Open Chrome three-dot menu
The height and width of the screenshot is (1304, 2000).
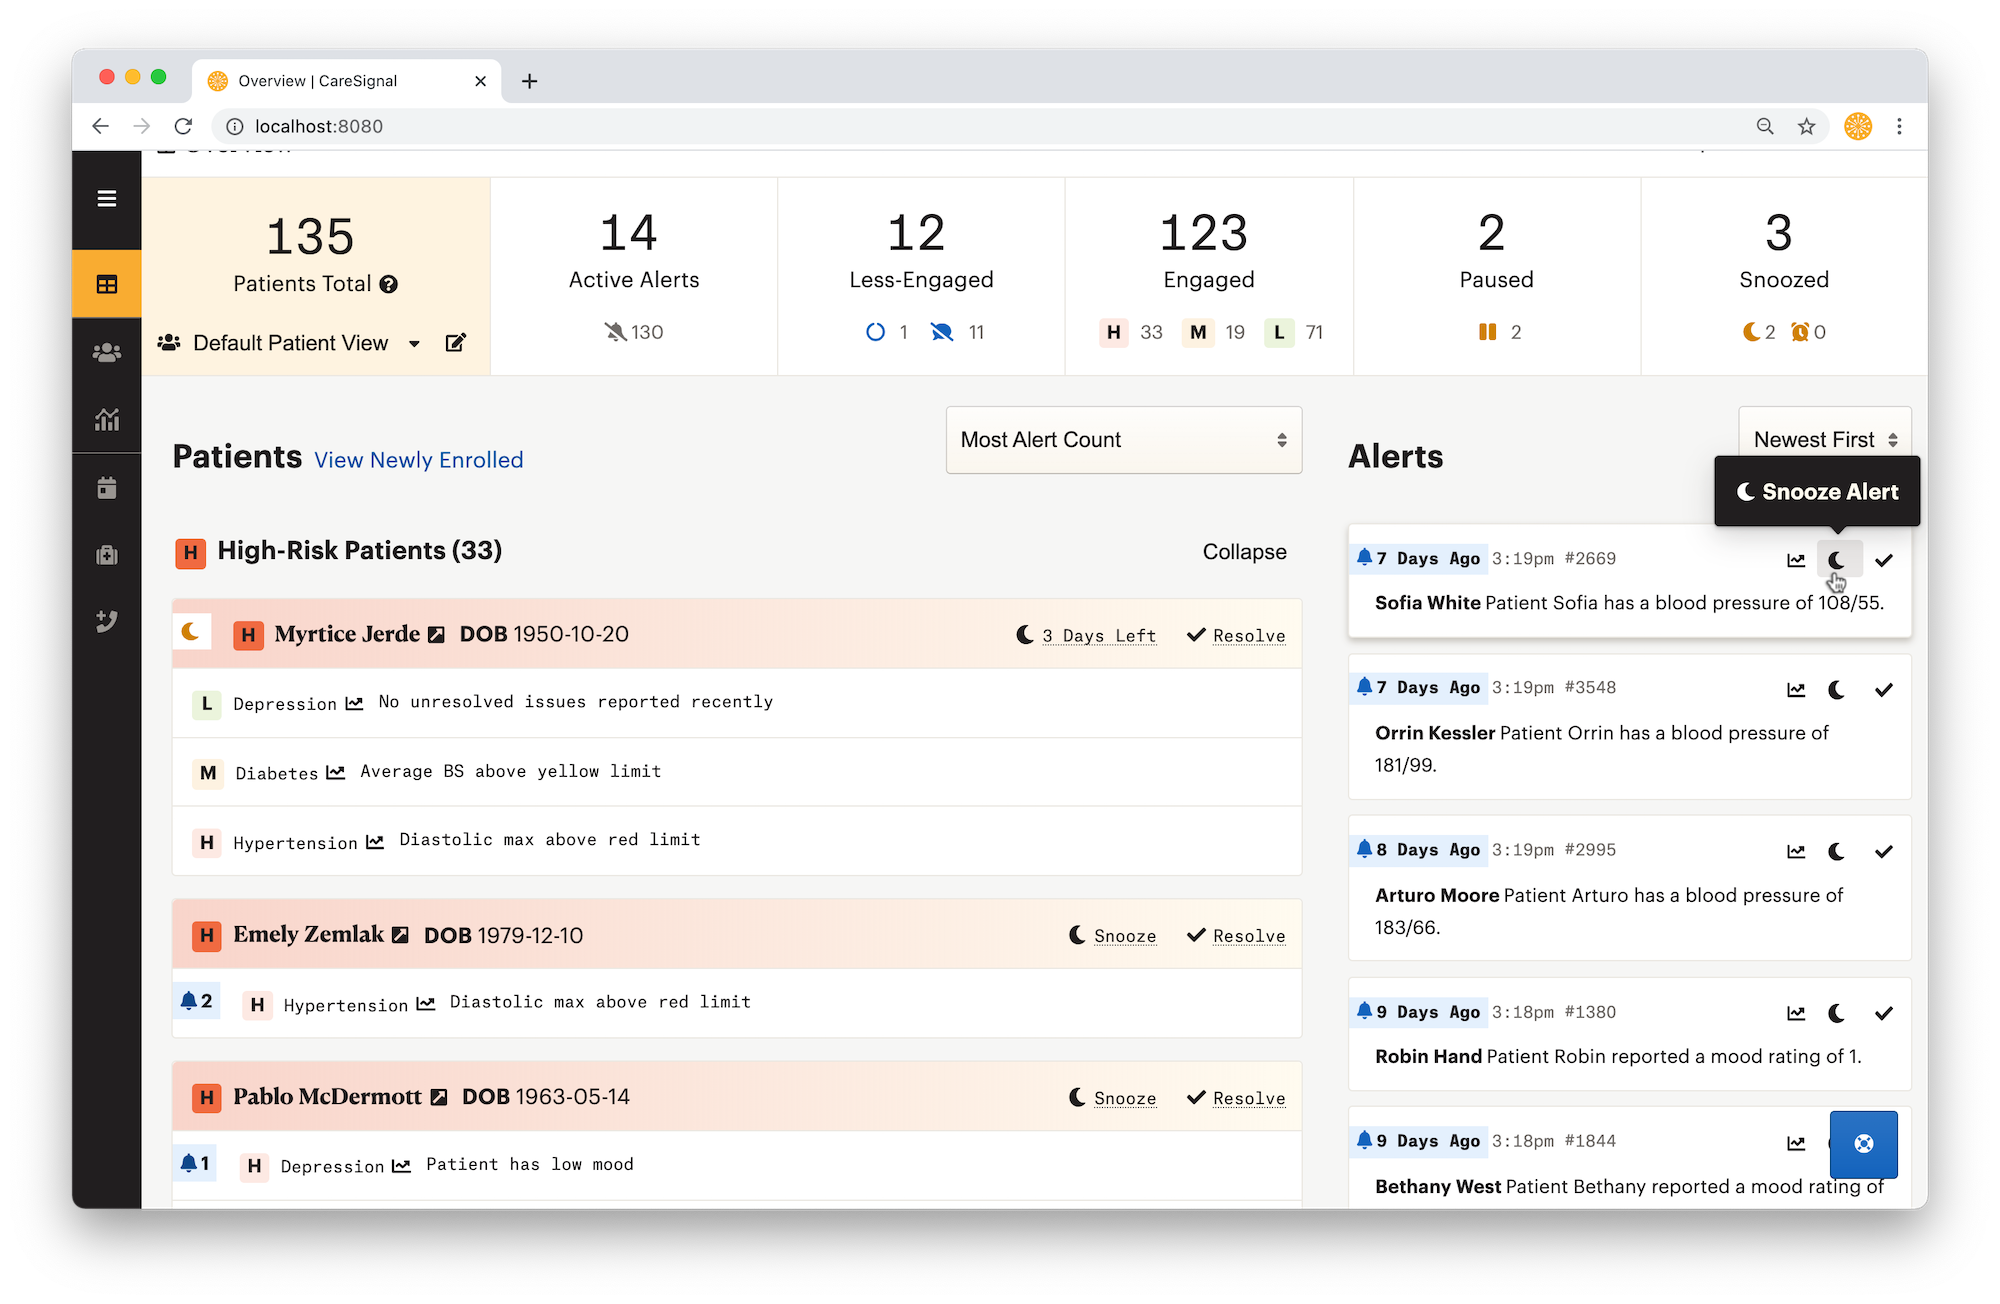[x=1899, y=126]
